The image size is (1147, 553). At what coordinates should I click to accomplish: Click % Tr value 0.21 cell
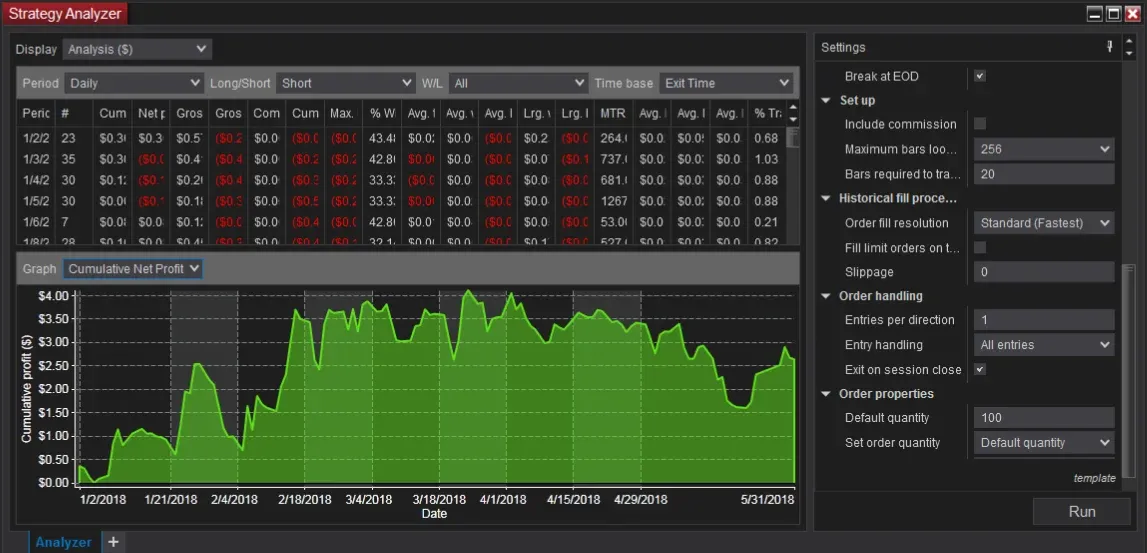coord(767,222)
